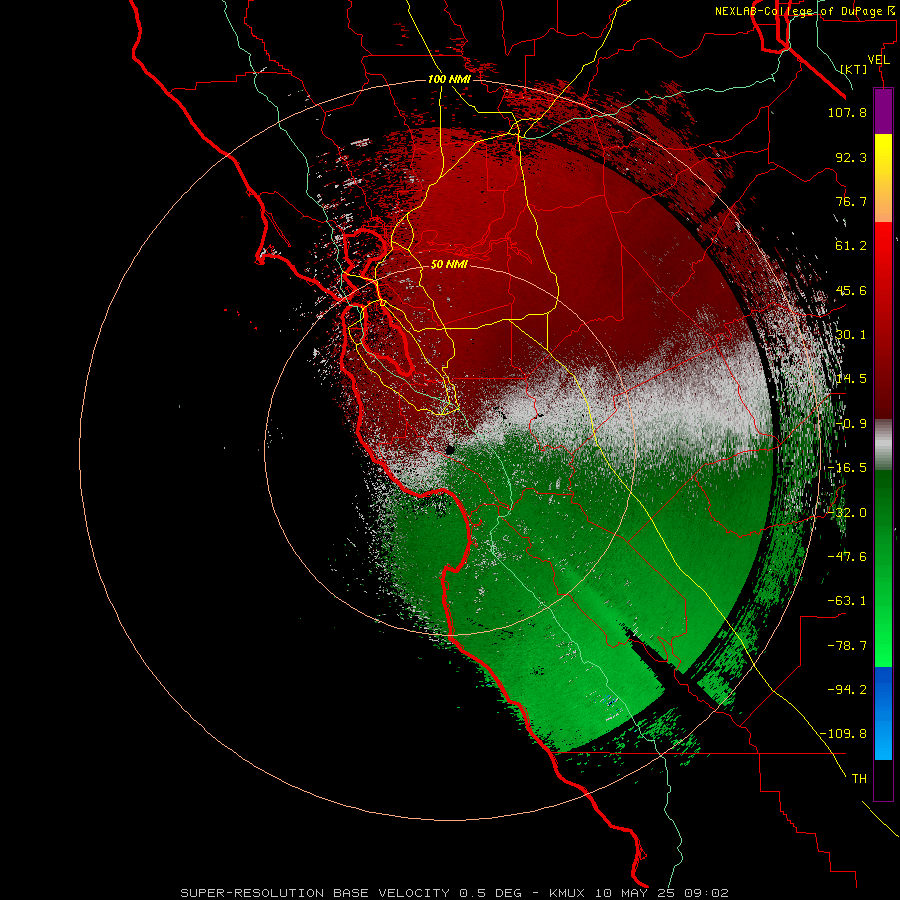Select the 107.8 scale value
Screen dimensions: 900x900
click(x=847, y=112)
